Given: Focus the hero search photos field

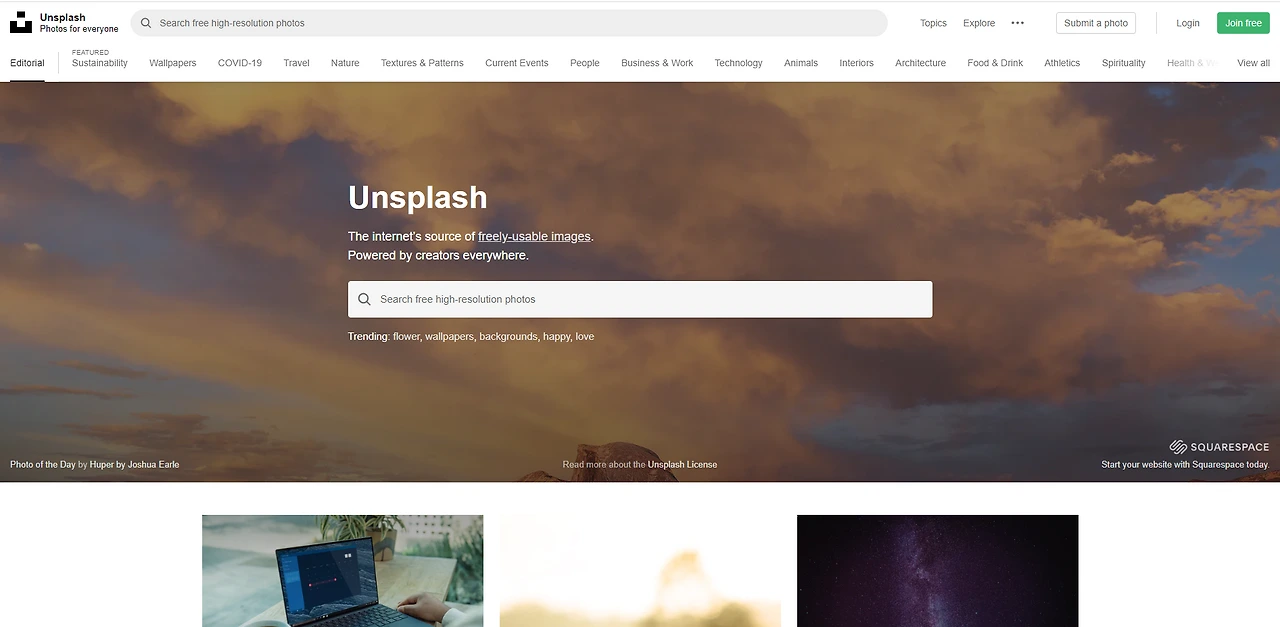Looking at the screenshot, I should (x=640, y=299).
